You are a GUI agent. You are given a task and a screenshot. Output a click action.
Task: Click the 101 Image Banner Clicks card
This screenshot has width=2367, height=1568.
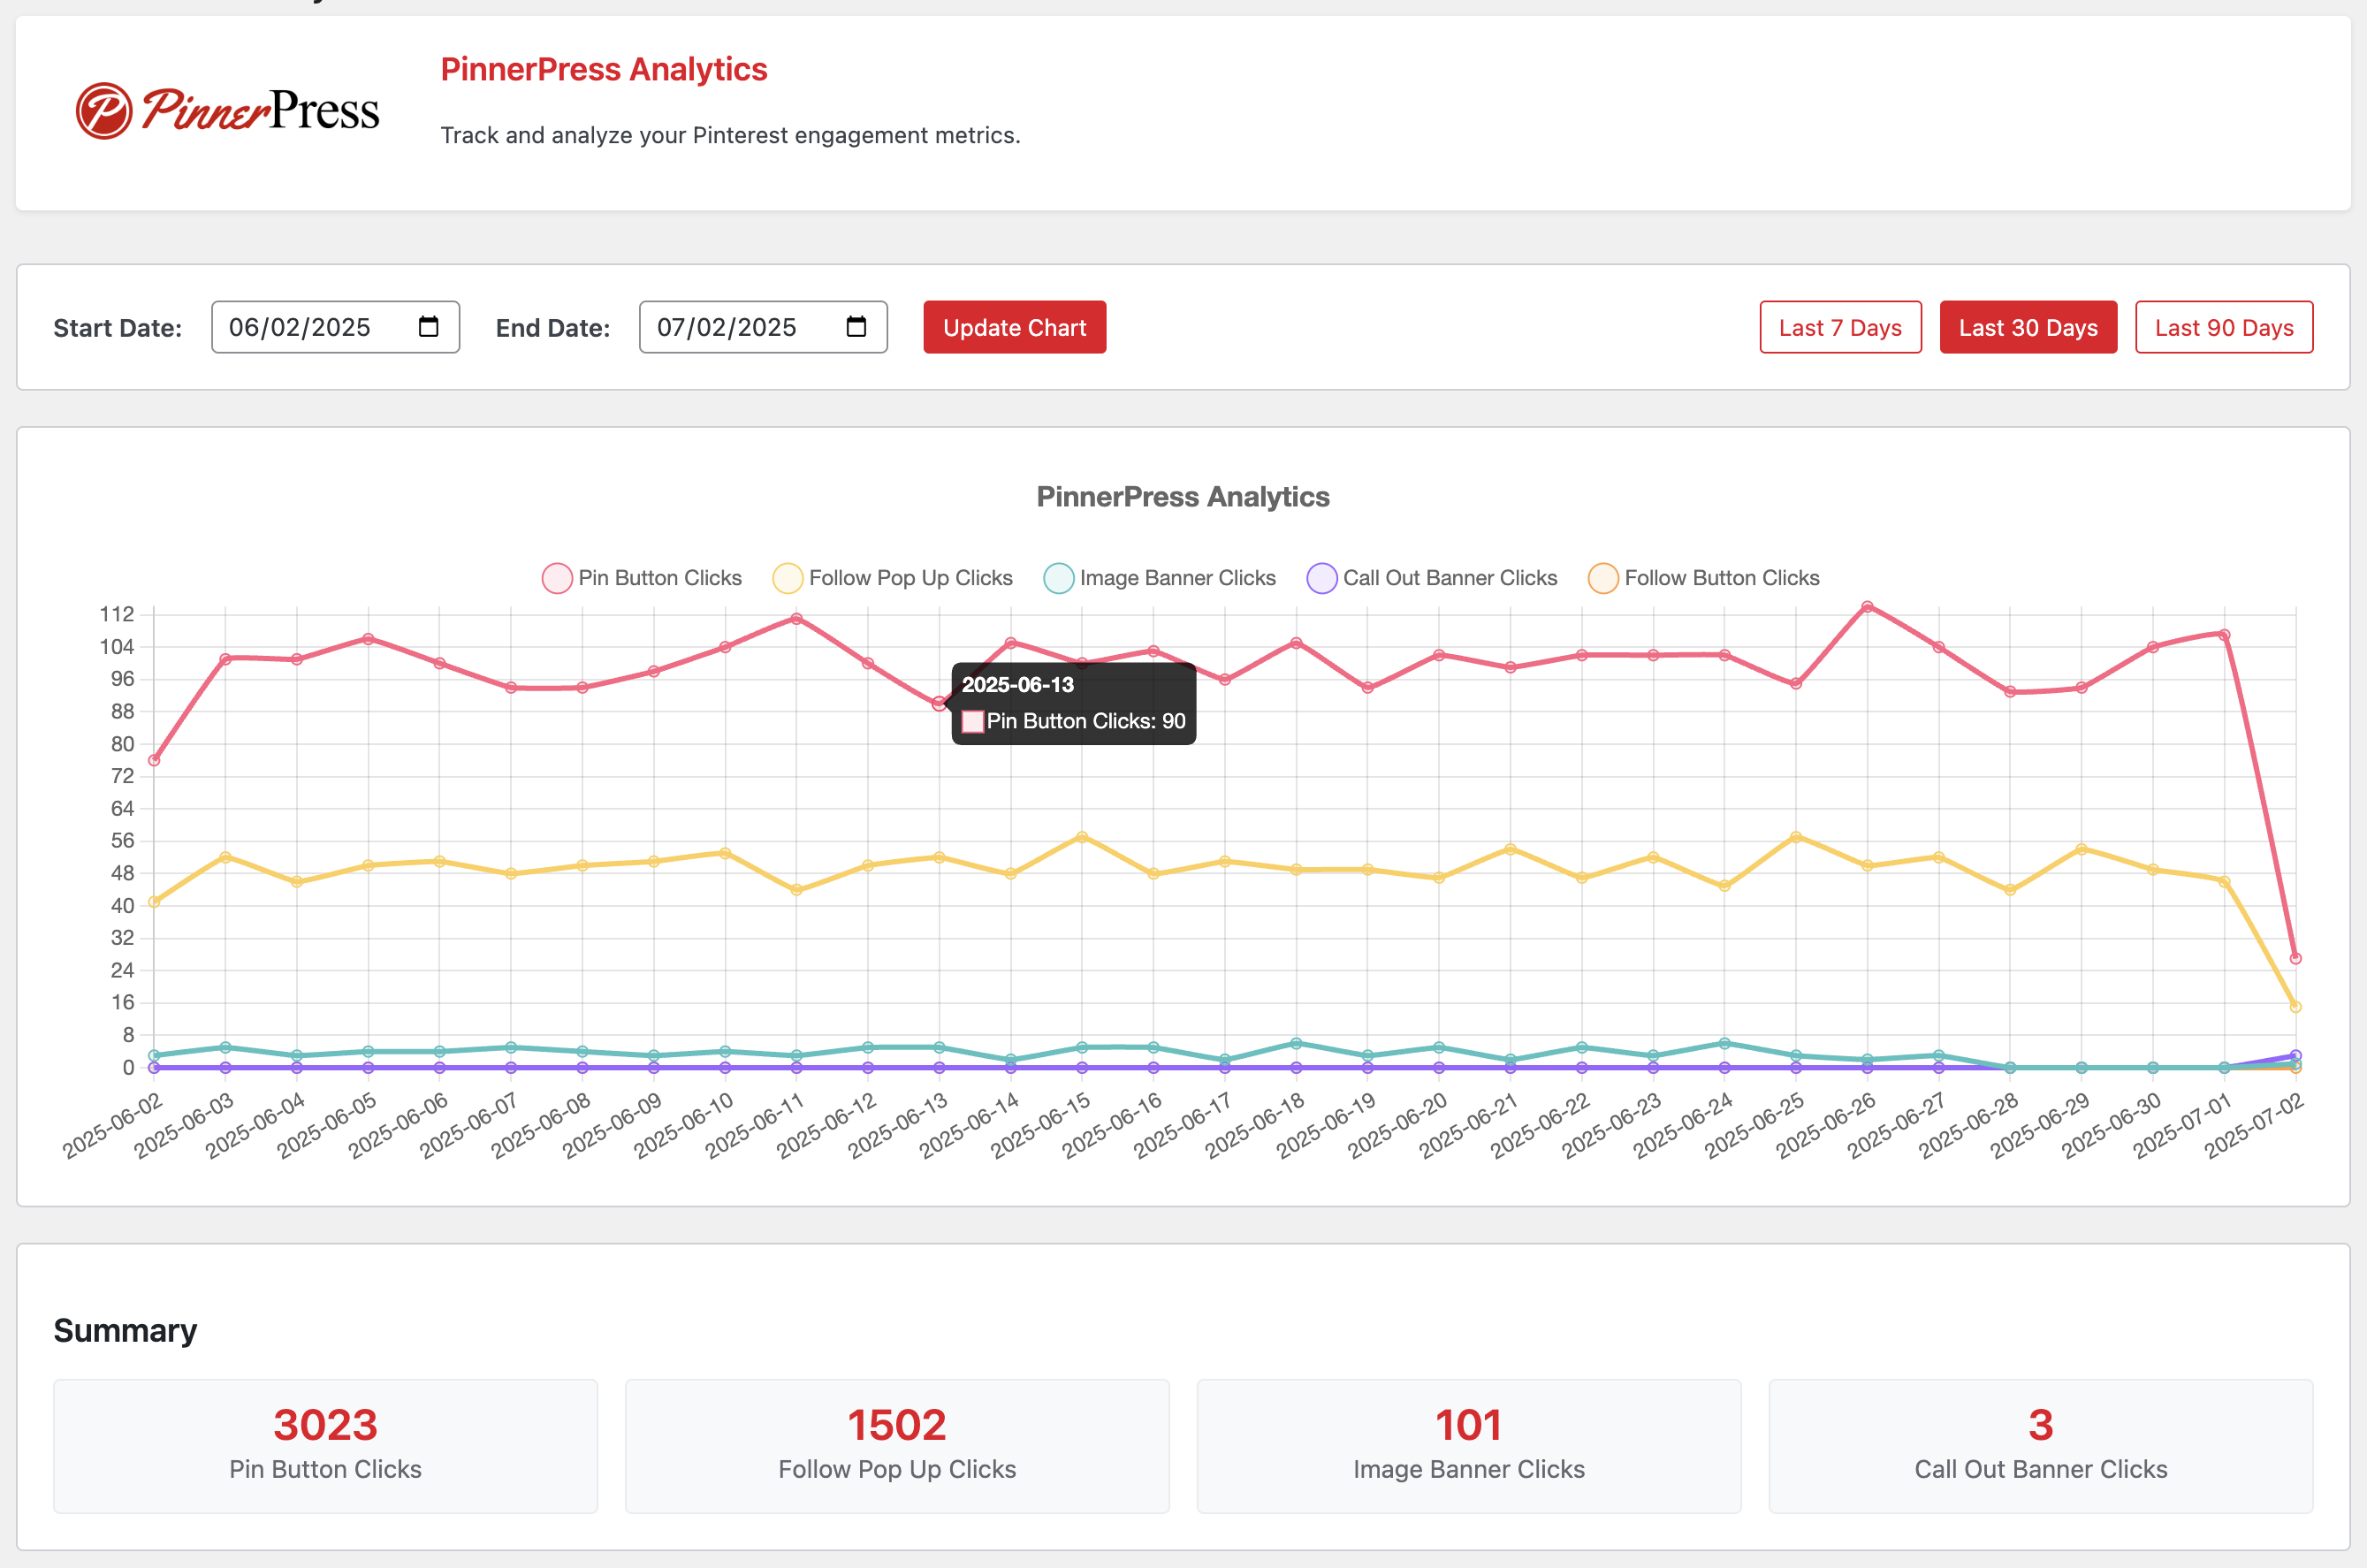click(x=1468, y=1445)
